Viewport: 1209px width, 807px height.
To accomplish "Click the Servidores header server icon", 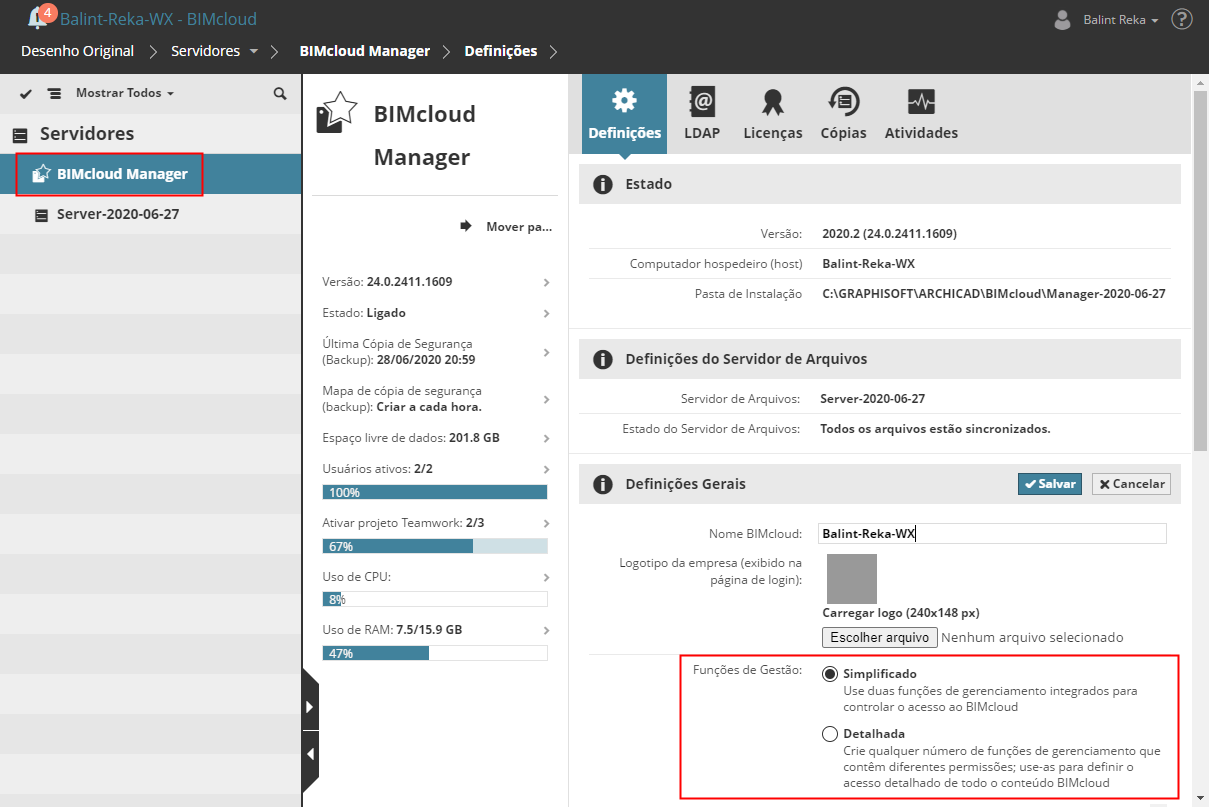I will pyautogui.click(x=20, y=134).
